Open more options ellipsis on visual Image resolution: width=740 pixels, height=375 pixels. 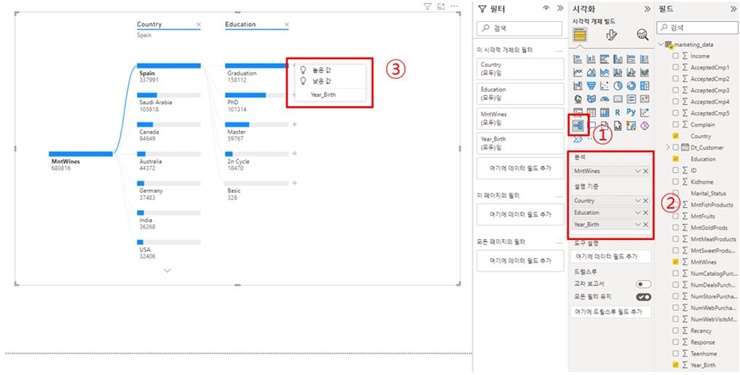pyautogui.click(x=454, y=6)
